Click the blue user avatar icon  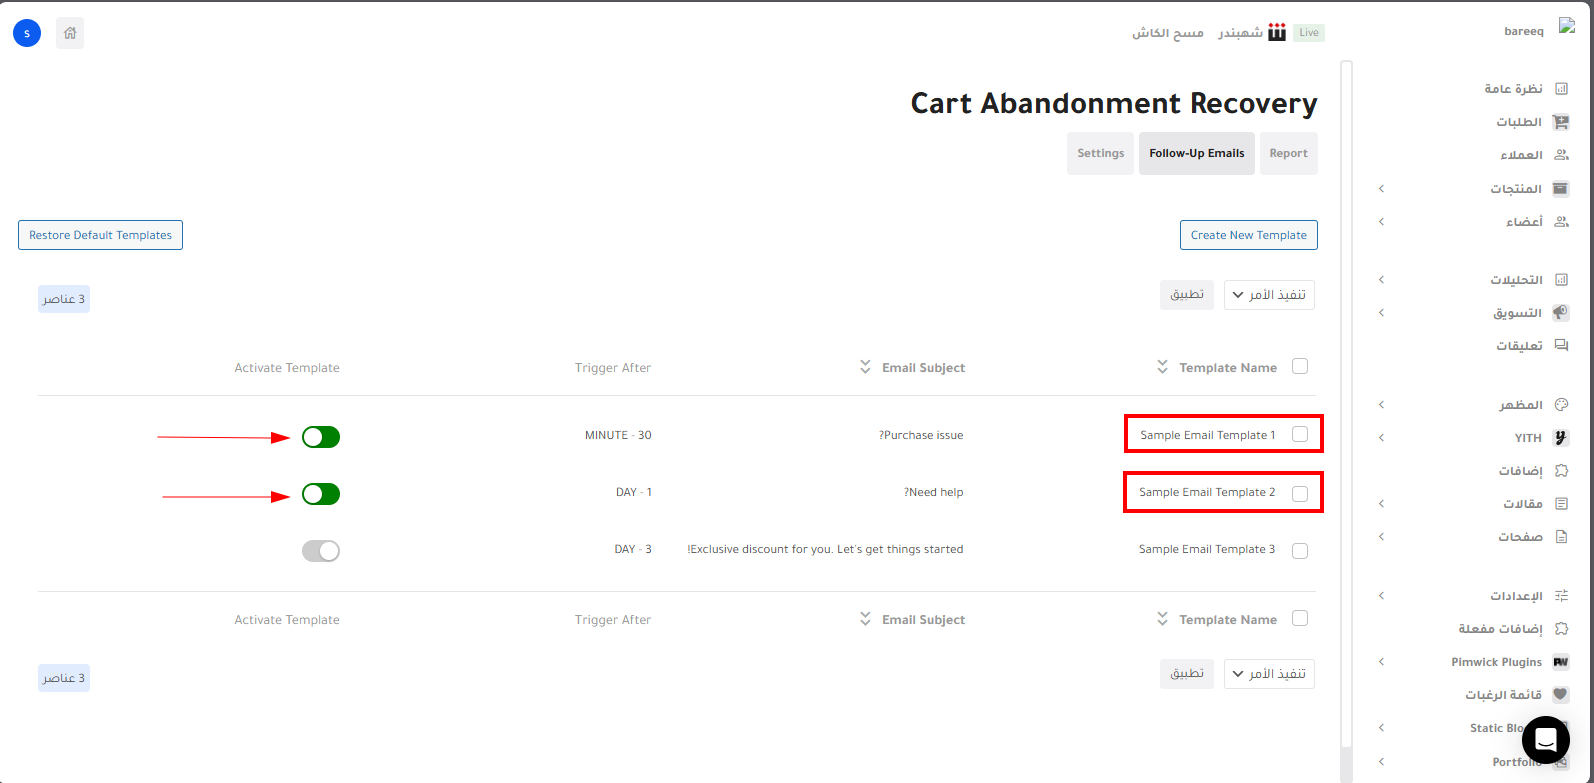click(x=27, y=33)
